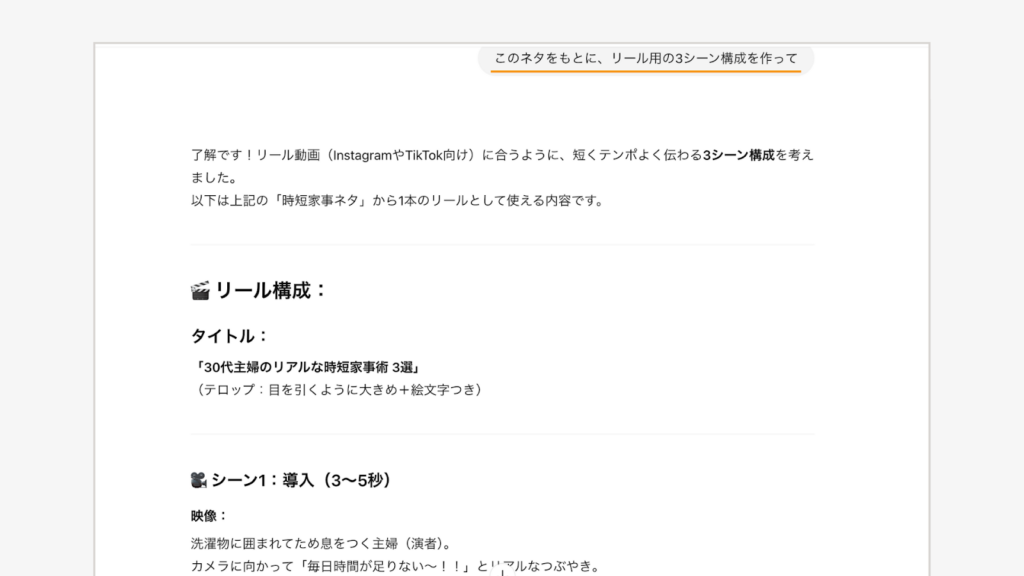The height and width of the screenshot is (576, 1024).
Task: Click the divider line above リール構成
Action: [x=502, y=243]
